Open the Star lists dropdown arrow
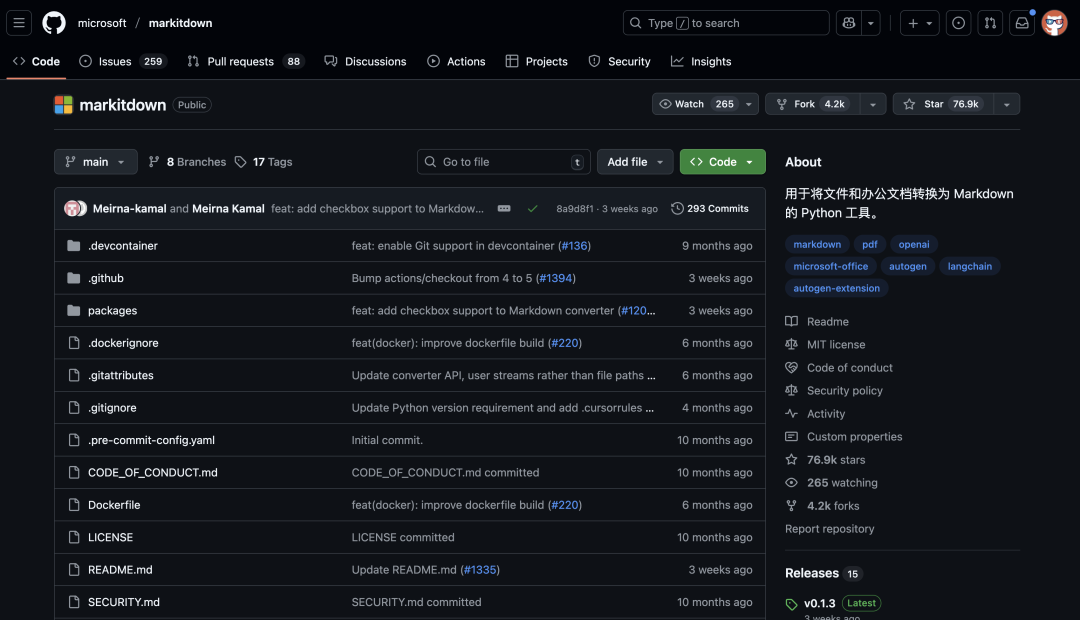Screen dimensions: 1080x620 coord(1006,104)
